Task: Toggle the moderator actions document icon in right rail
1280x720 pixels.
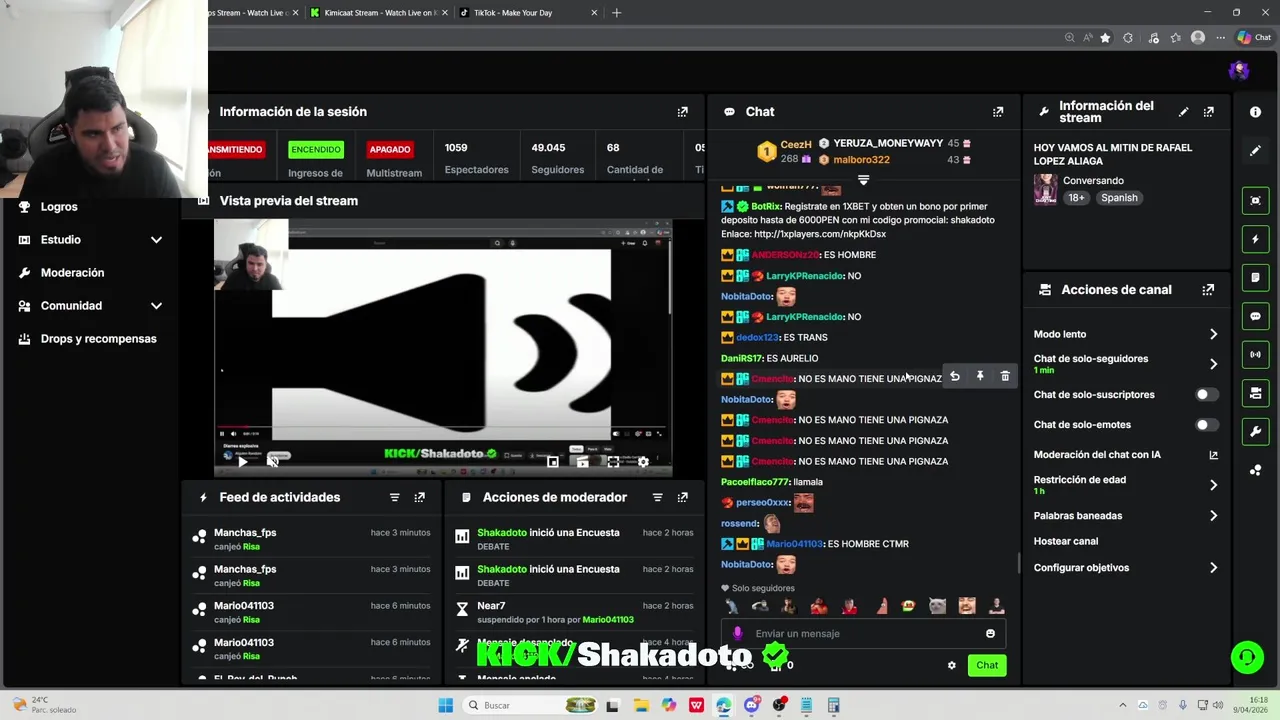Action: [x=1256, y=277]
